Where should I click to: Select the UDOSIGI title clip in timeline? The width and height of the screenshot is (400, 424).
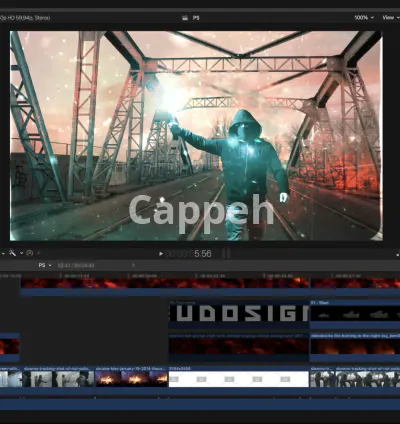[239, 314]
